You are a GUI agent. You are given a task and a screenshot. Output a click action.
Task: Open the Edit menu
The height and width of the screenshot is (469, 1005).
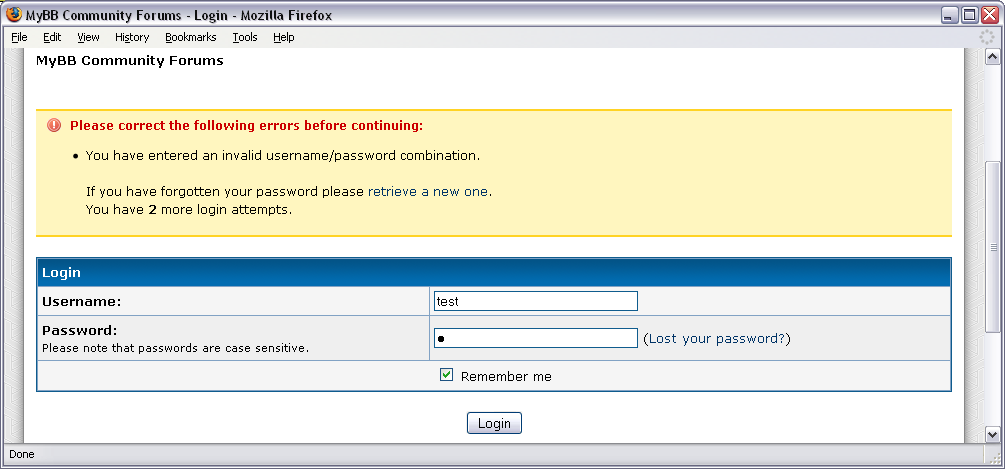(x=52, y=37)
